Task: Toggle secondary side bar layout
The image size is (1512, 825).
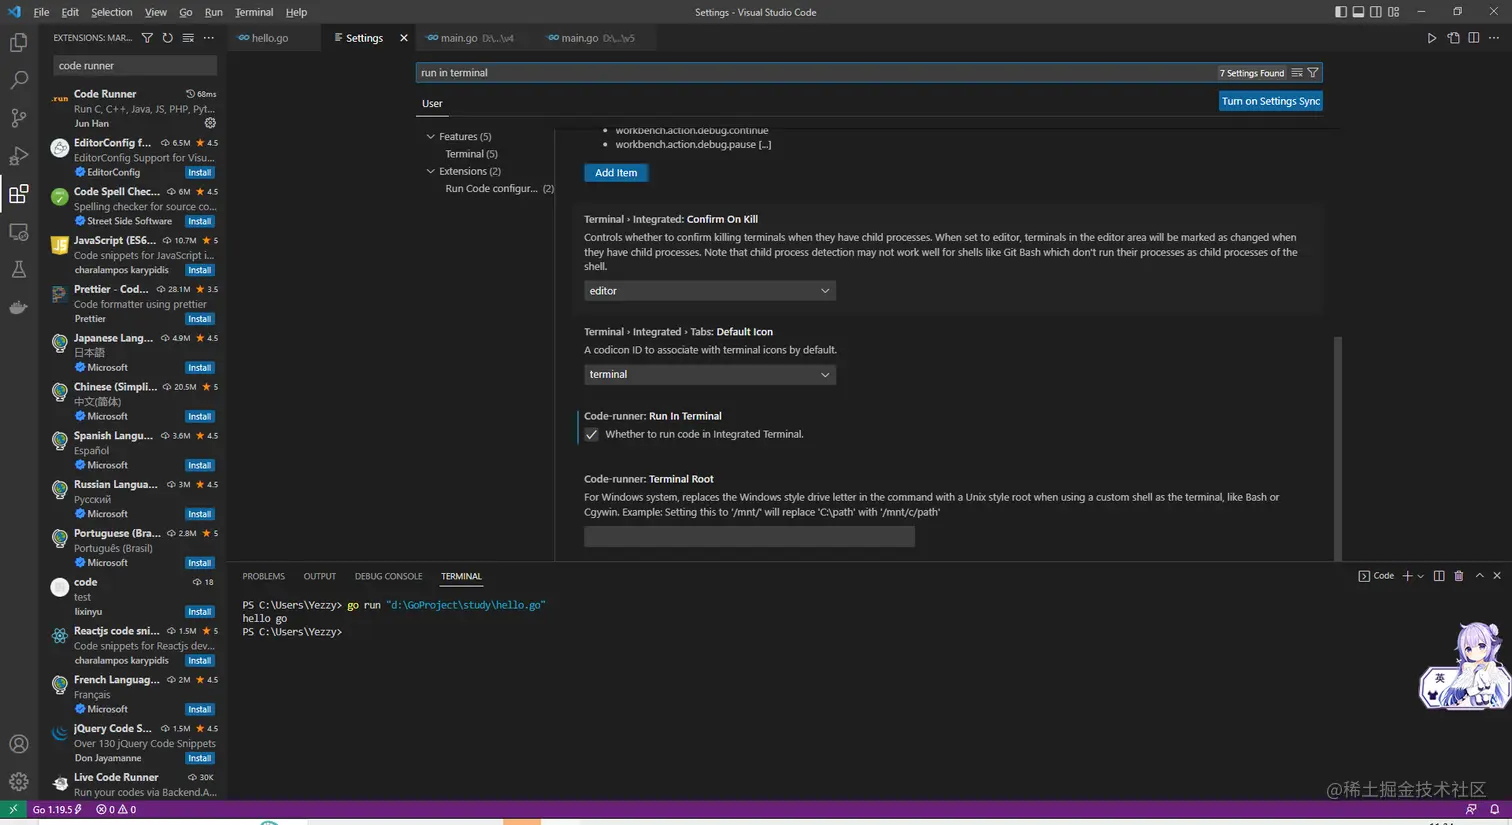Action: click(1376, 12)
